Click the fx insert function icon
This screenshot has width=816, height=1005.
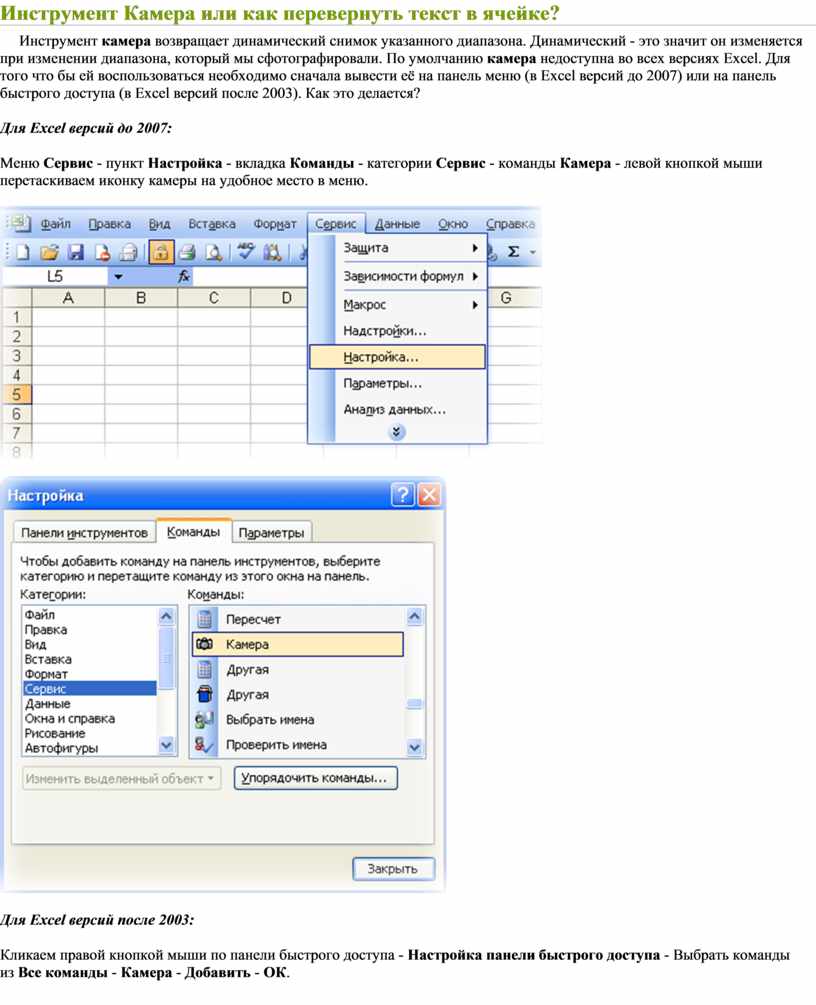coord(184,276)
